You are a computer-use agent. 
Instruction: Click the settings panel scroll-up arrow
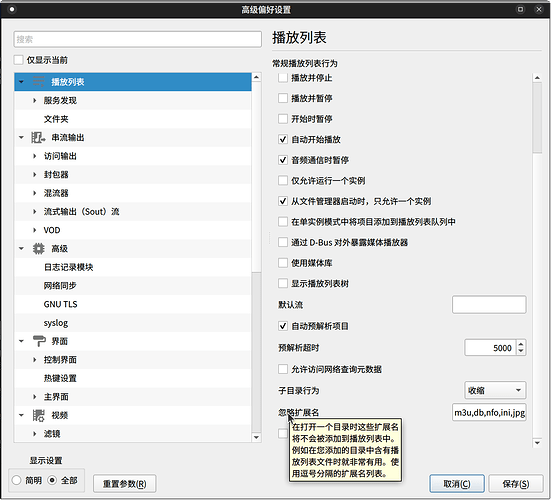(537, 78)
